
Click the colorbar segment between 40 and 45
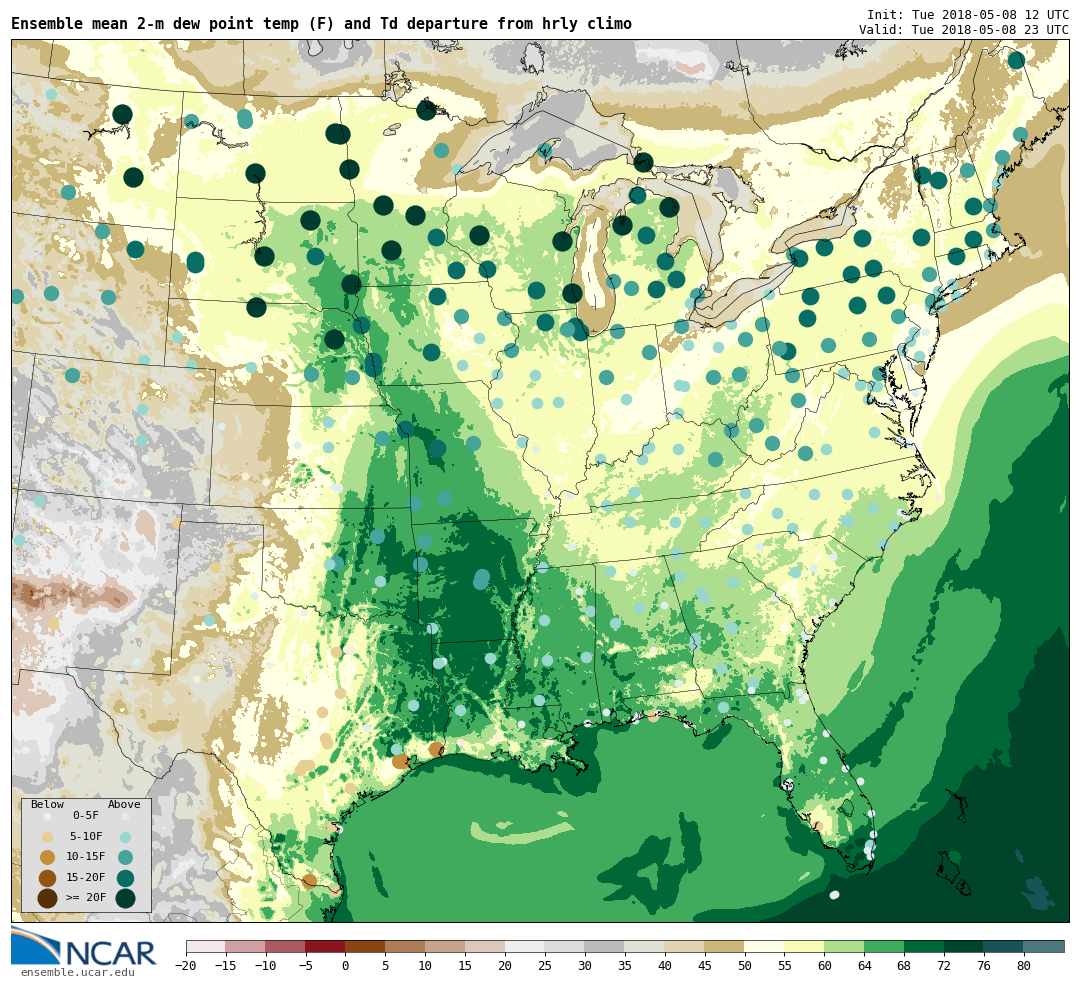(x=685, y=946)
